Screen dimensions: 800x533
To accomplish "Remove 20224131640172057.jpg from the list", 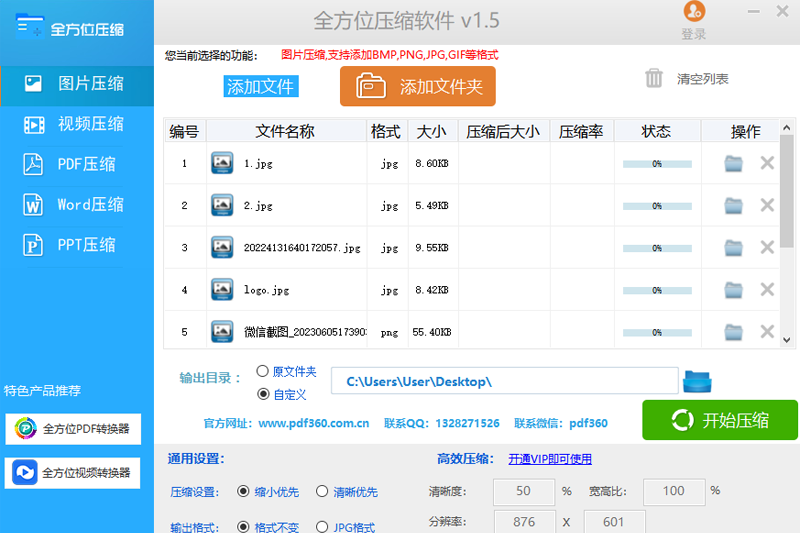I will pyautogui.click(x=767, y=247).
